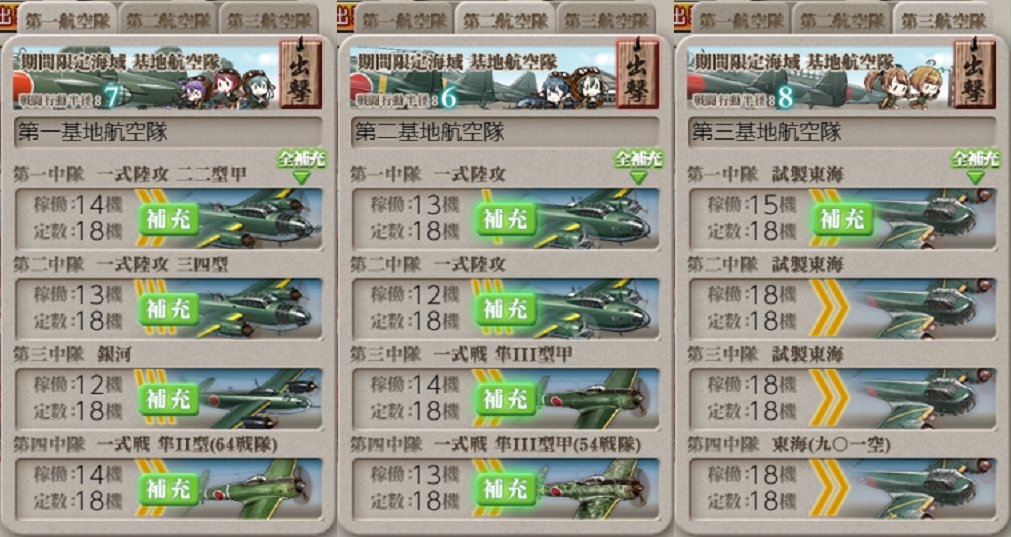1011x537 pixels.
Task: Click the range 8 indicator in third corps banner
Action: tap(785, 98)
